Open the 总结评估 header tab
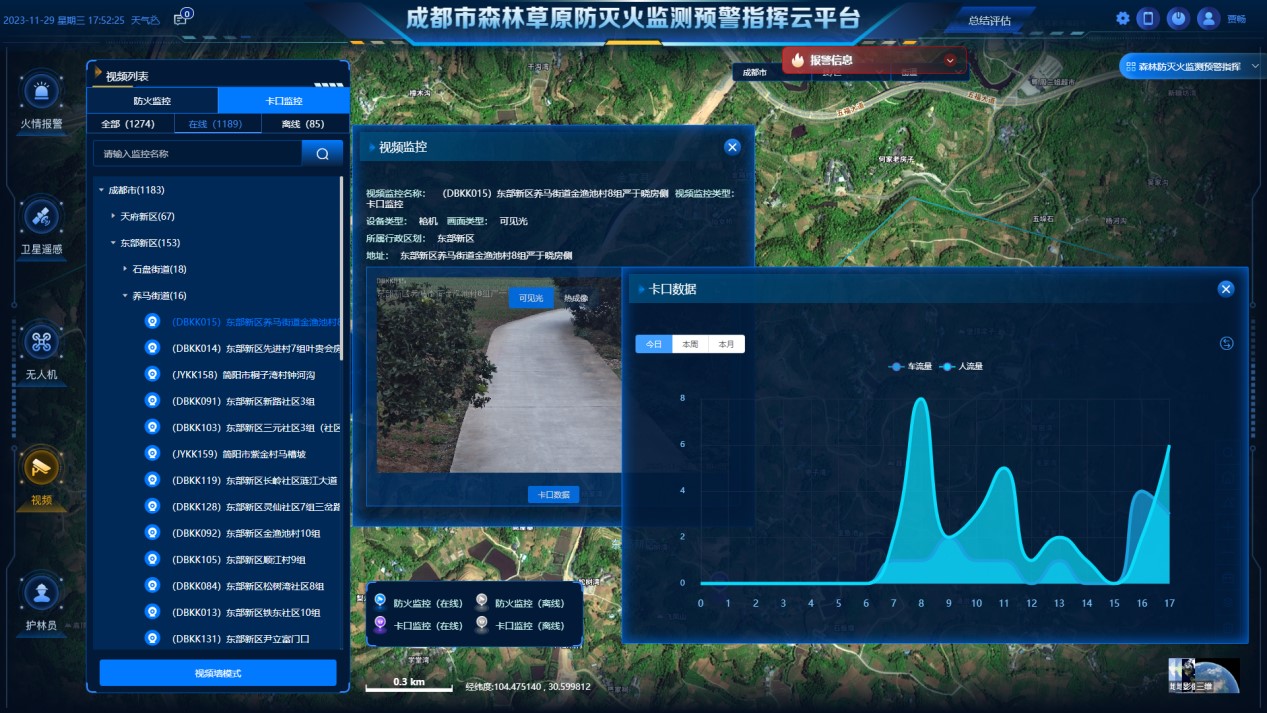 click(x=990, y=21)
